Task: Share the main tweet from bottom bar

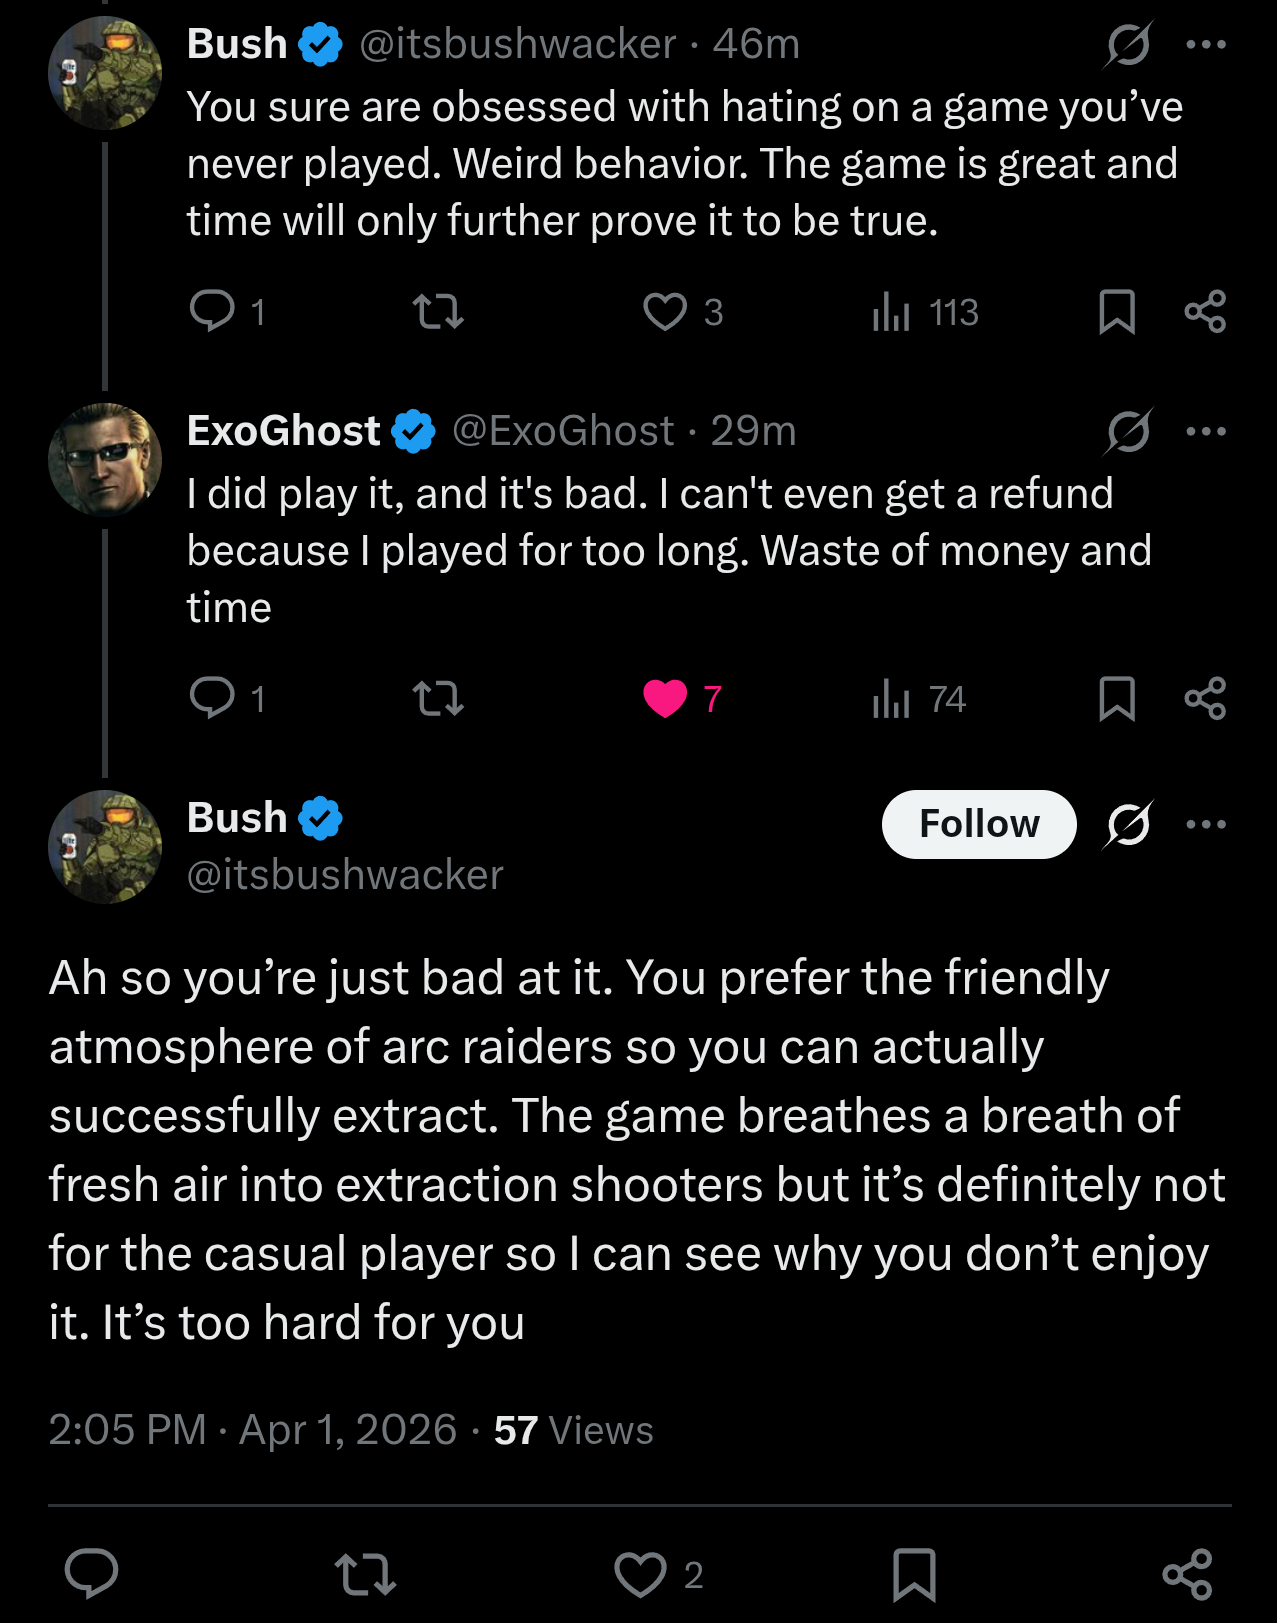Action: [x=1188, y=1574]
